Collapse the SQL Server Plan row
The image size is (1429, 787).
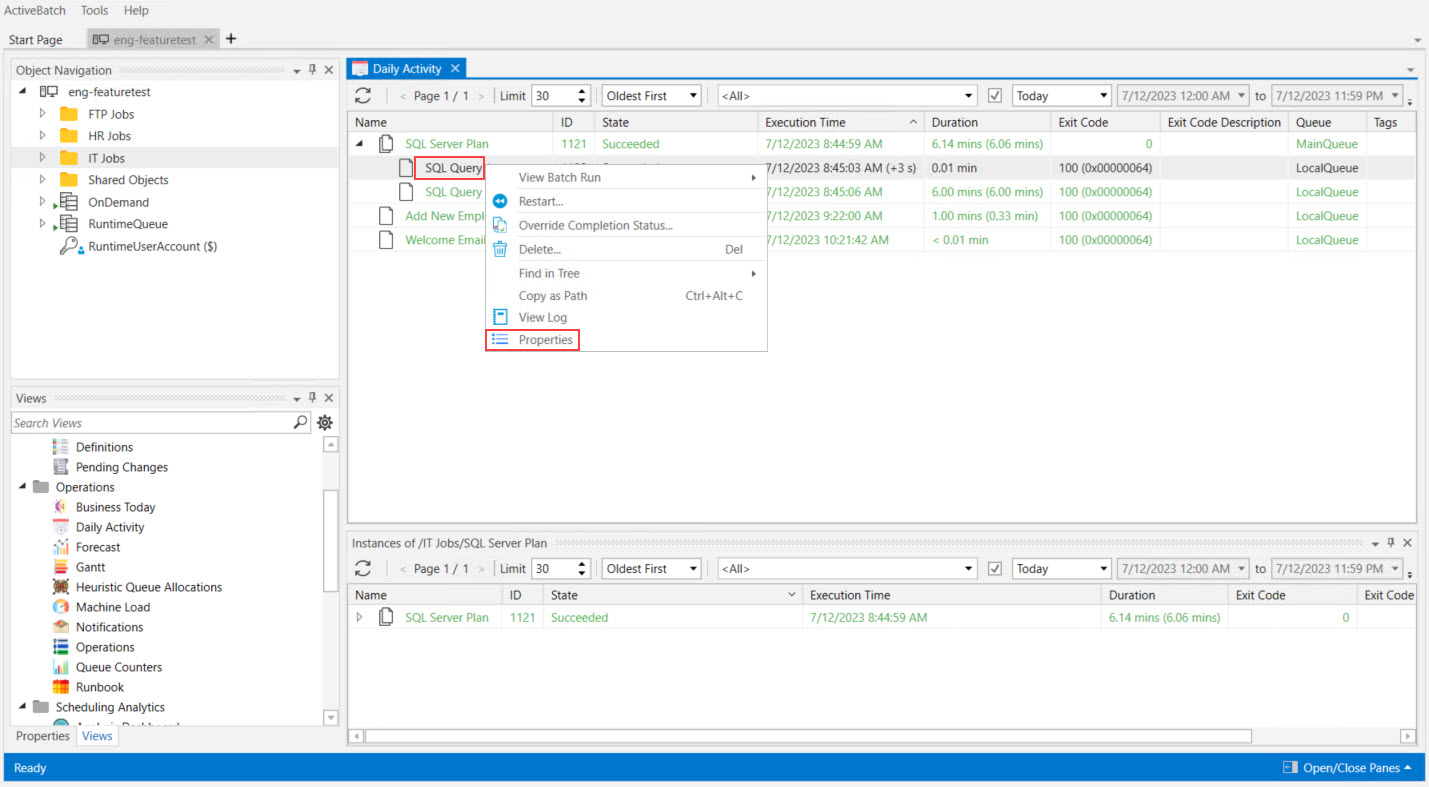click(360, 144)
